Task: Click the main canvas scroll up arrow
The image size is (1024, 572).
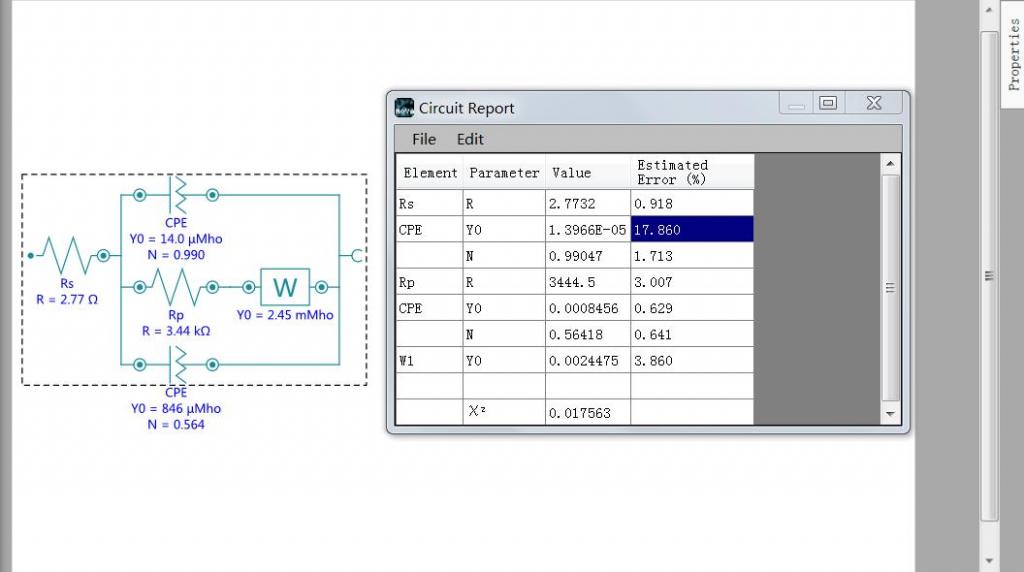Action: tap(989, 10)
